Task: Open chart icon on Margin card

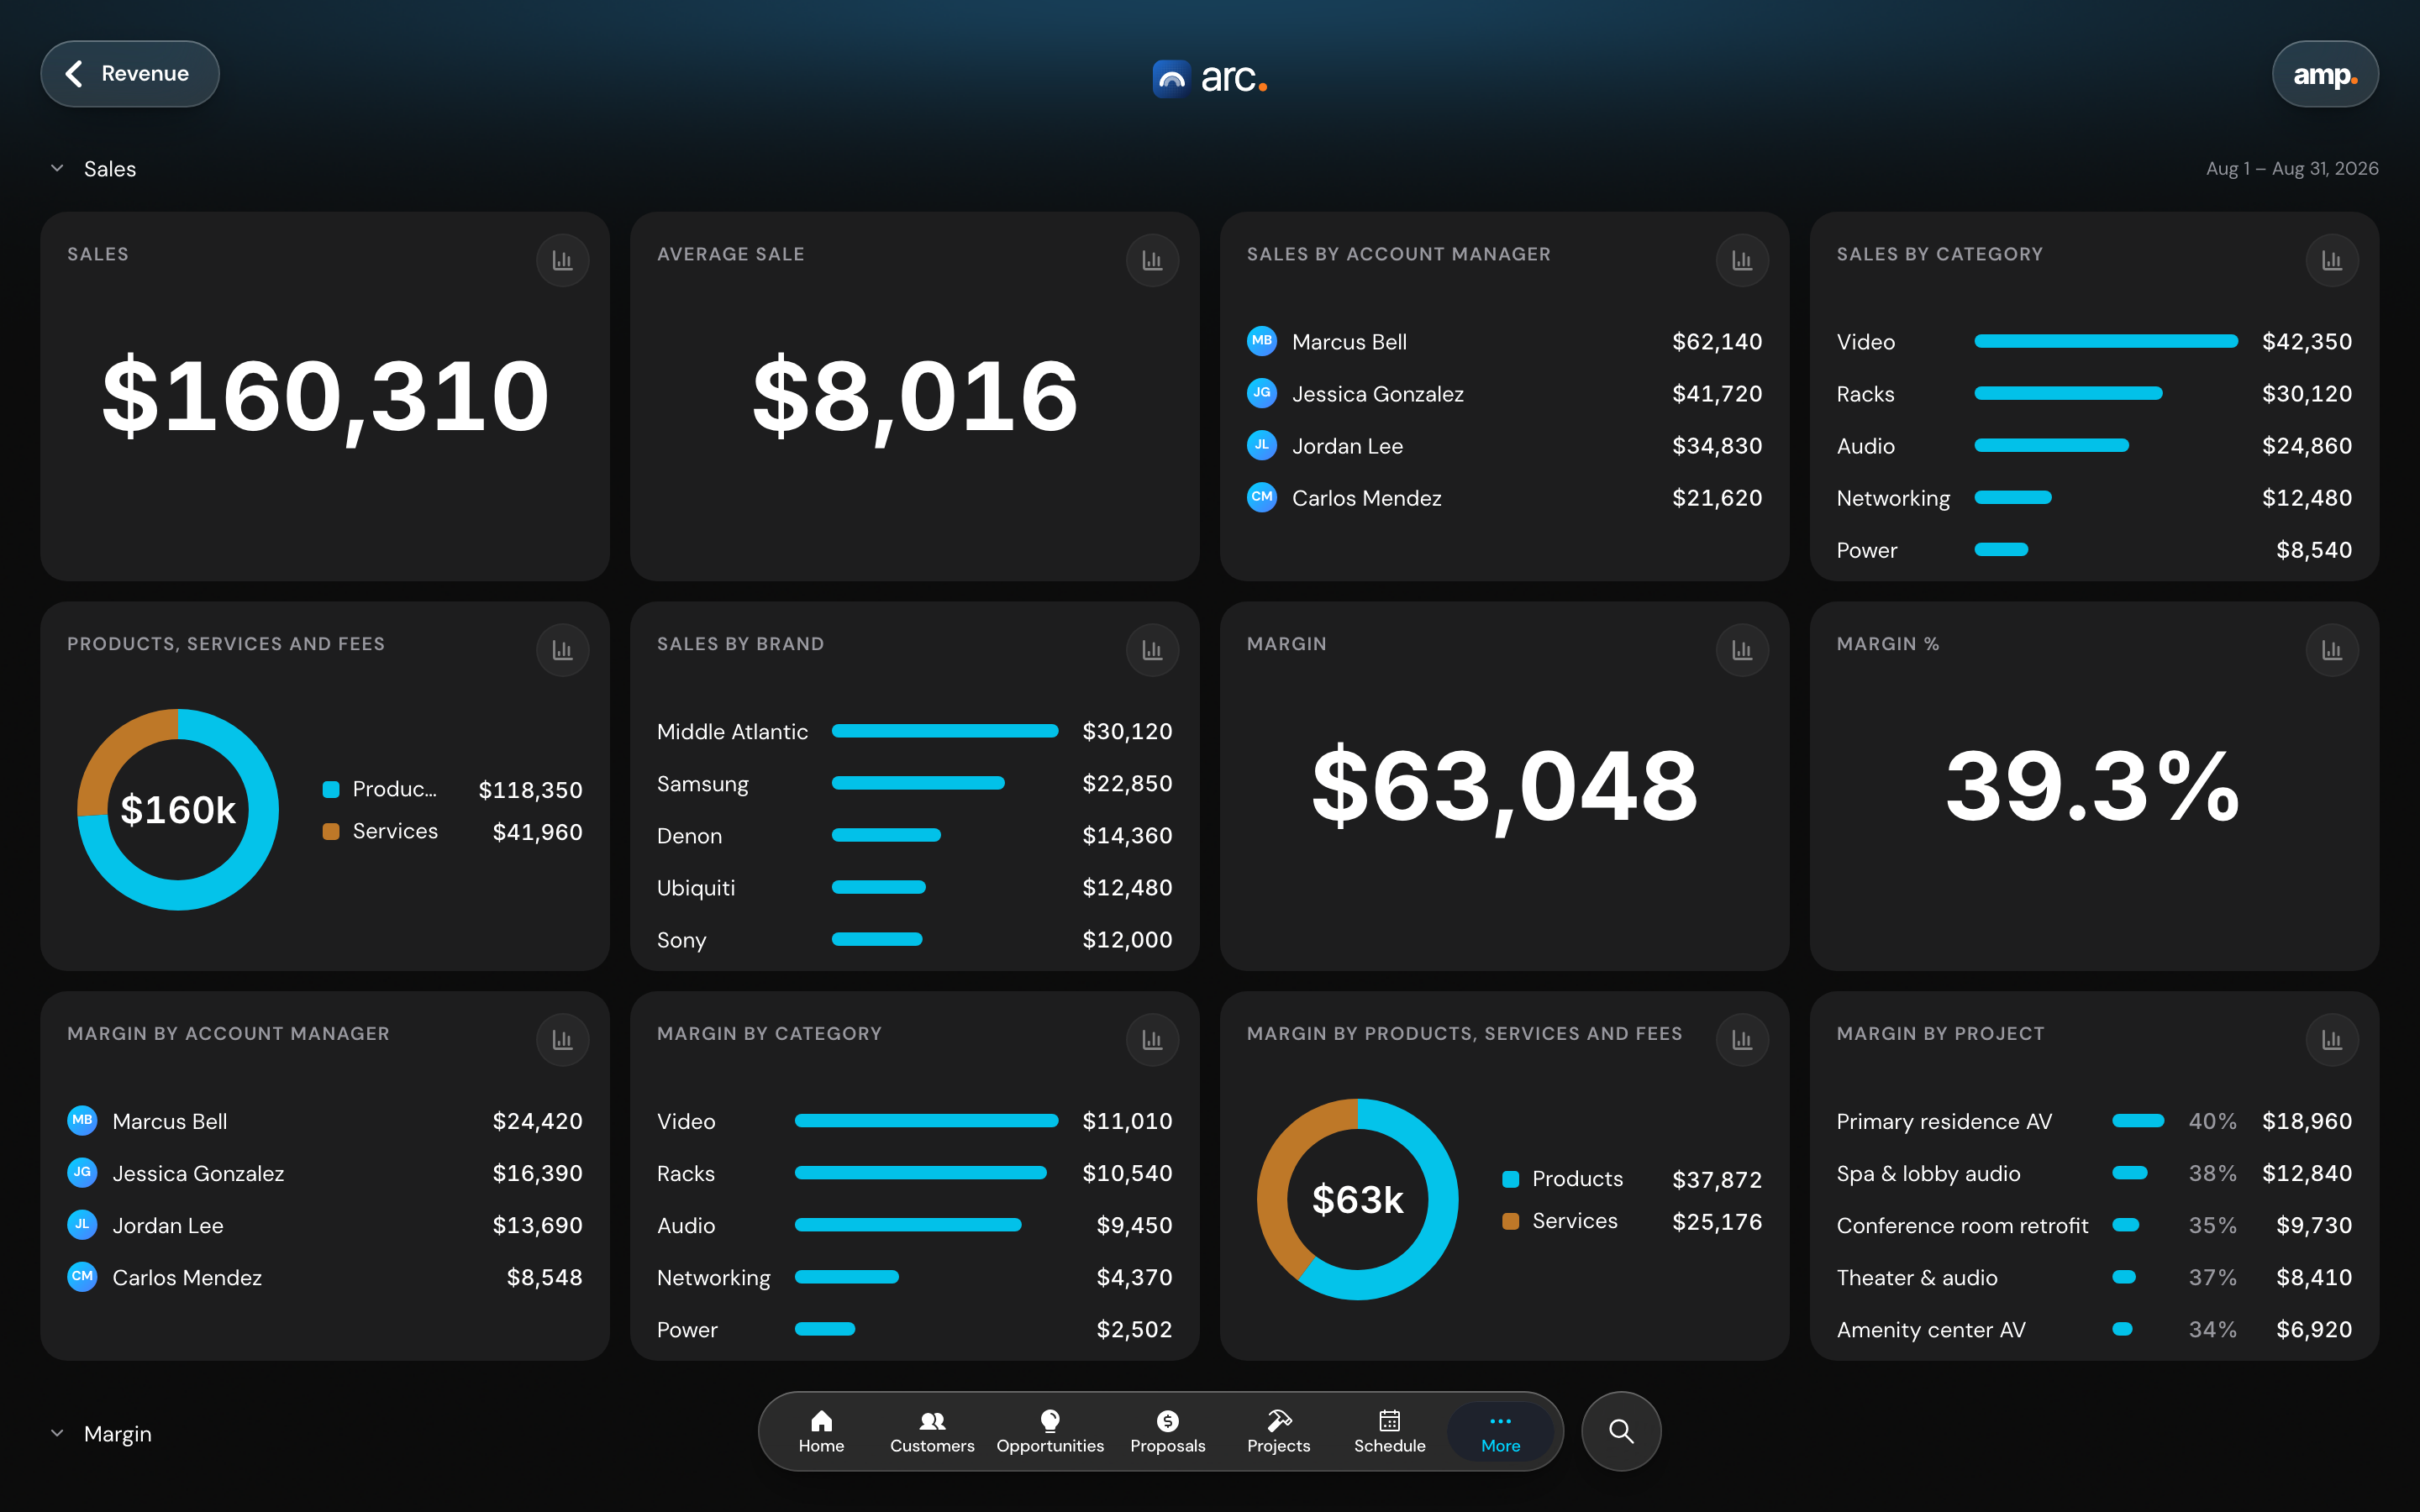Action: coord(1742,650)
